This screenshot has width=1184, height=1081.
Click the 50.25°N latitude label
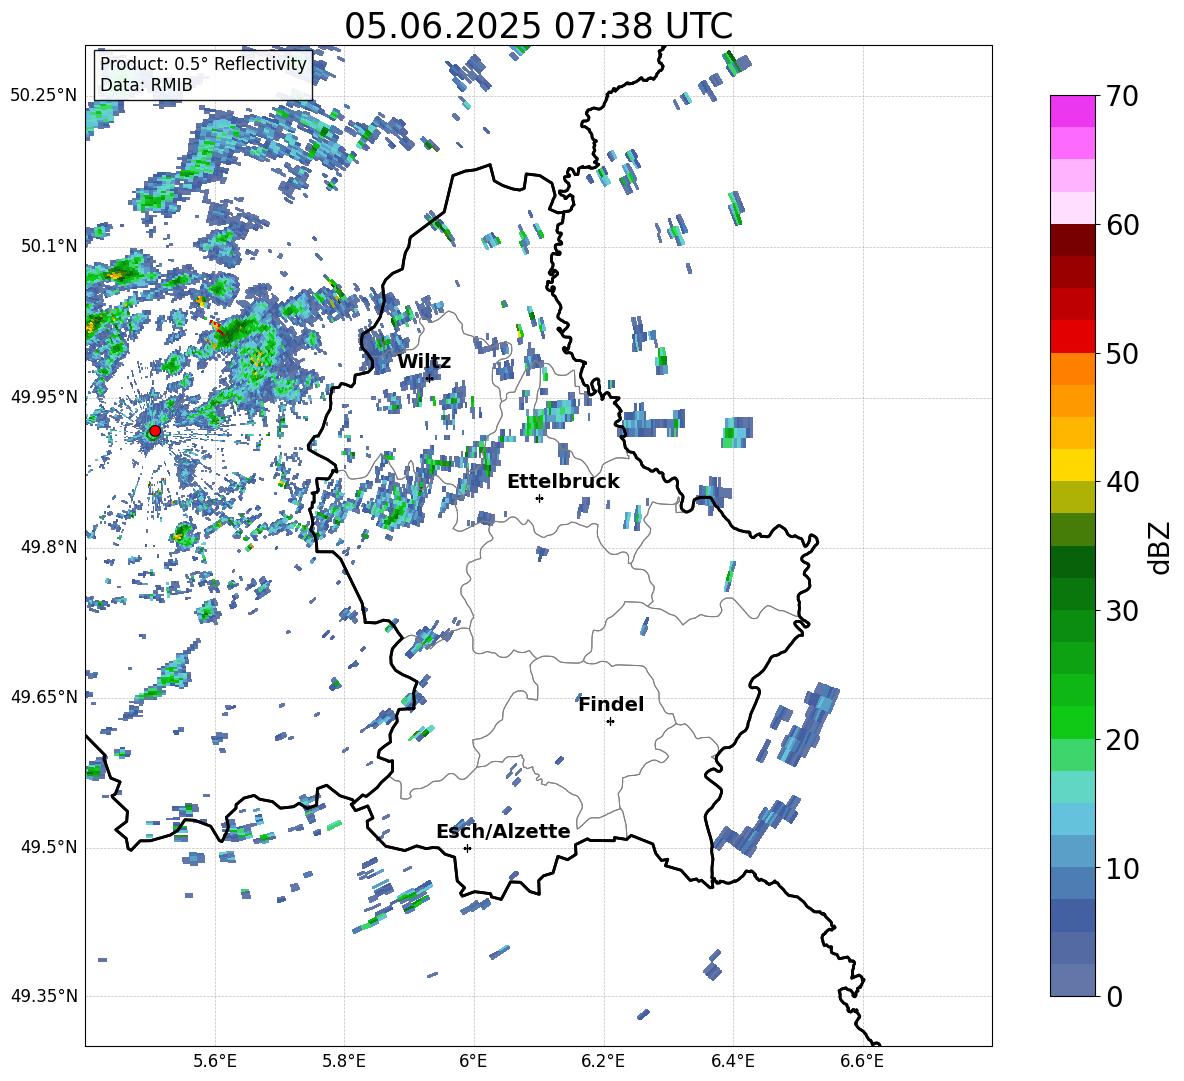click(44, 96)
